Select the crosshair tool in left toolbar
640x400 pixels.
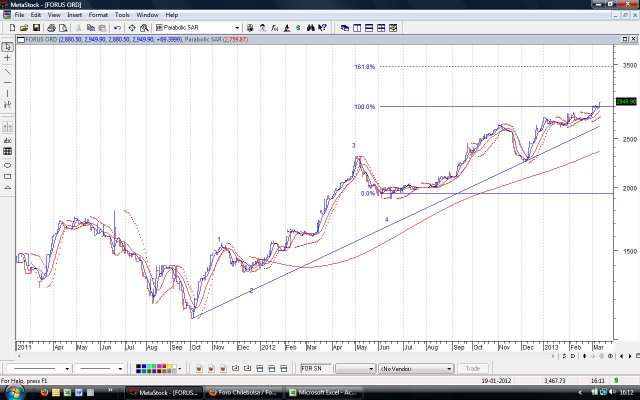(x=8, y=59)
